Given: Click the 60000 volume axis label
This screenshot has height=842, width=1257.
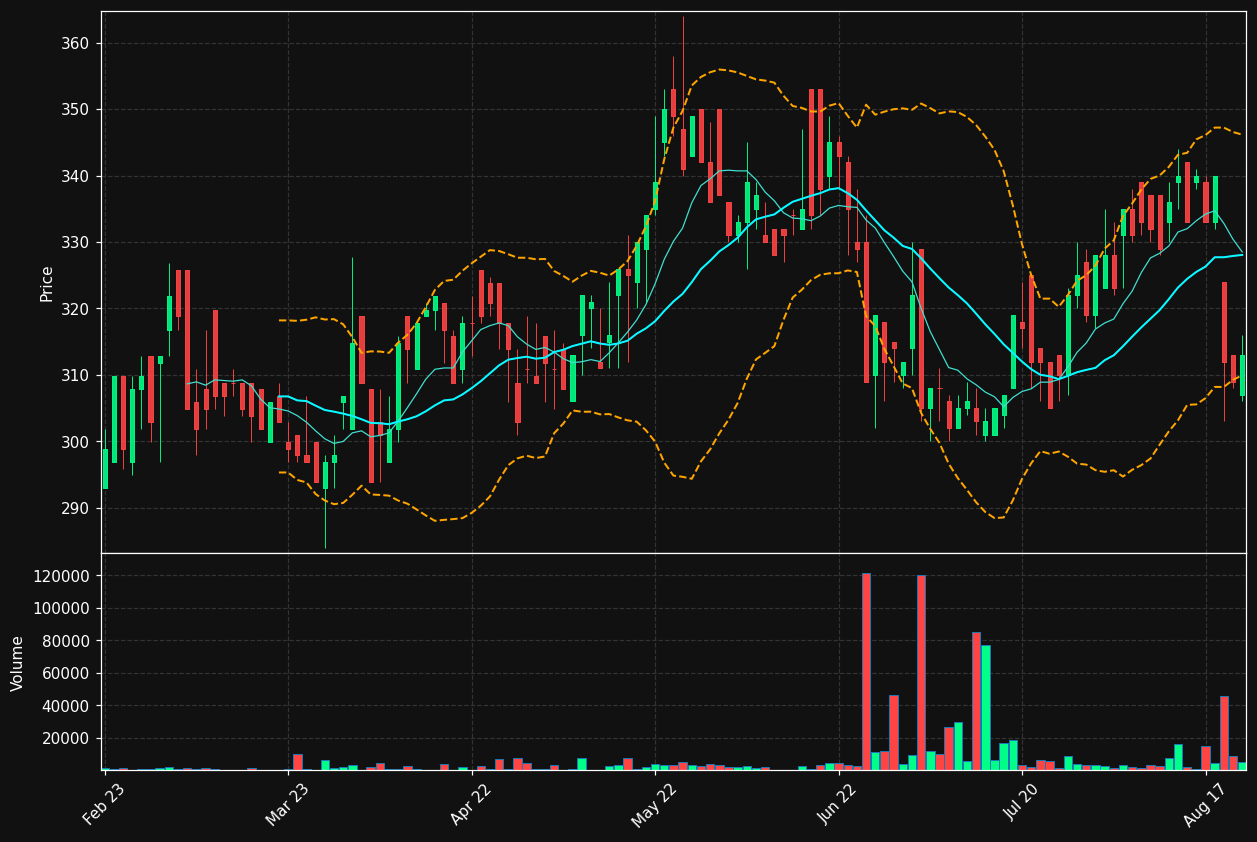Looking at the screenshot, I should [67, 674].
